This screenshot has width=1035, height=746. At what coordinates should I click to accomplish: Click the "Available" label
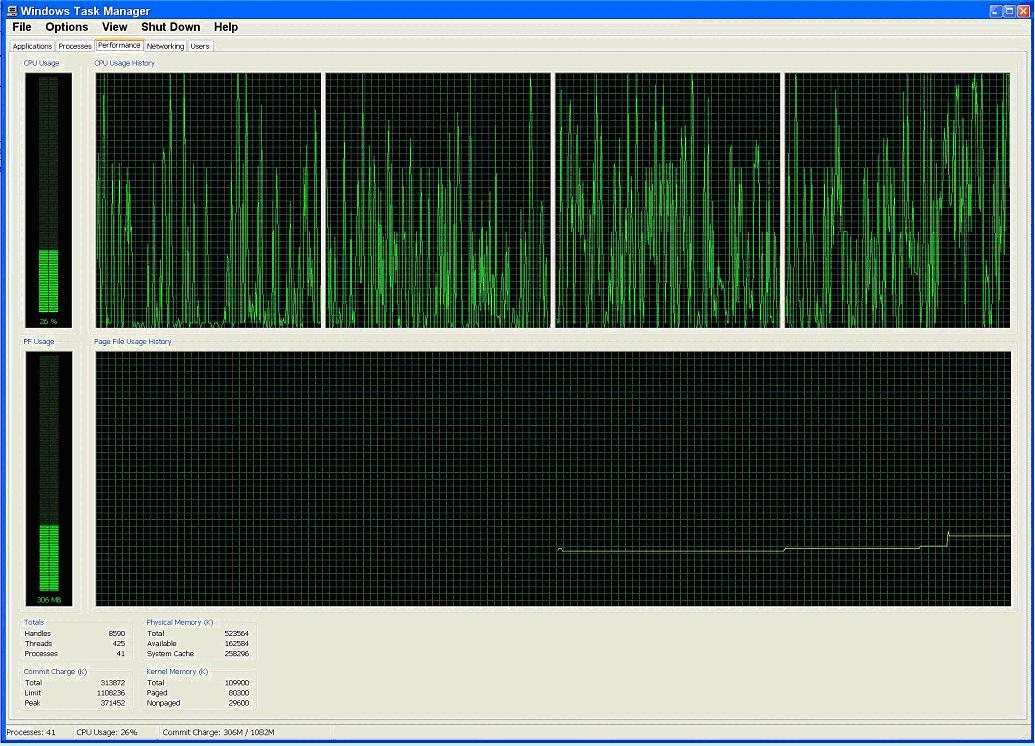162,644
